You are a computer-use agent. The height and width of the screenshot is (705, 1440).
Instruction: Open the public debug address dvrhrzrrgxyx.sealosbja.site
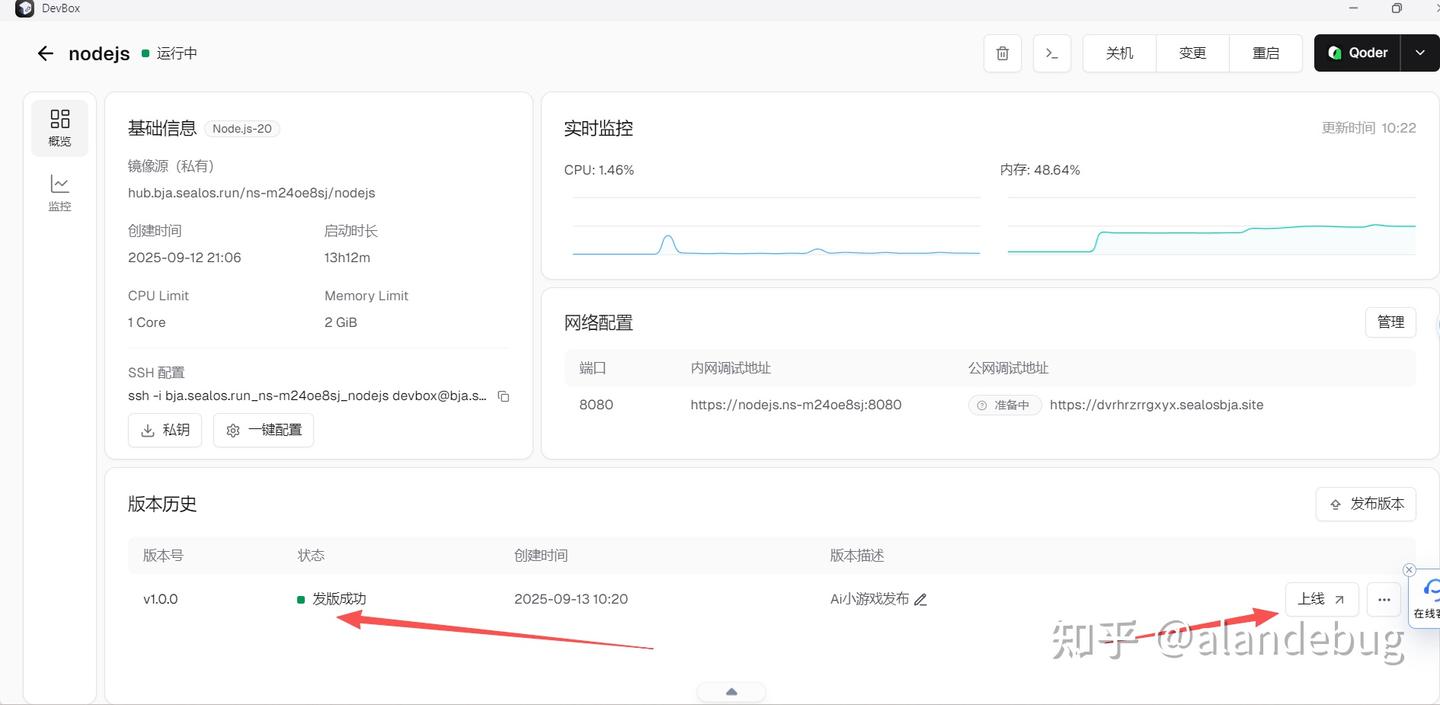(x=1156, y=404)
